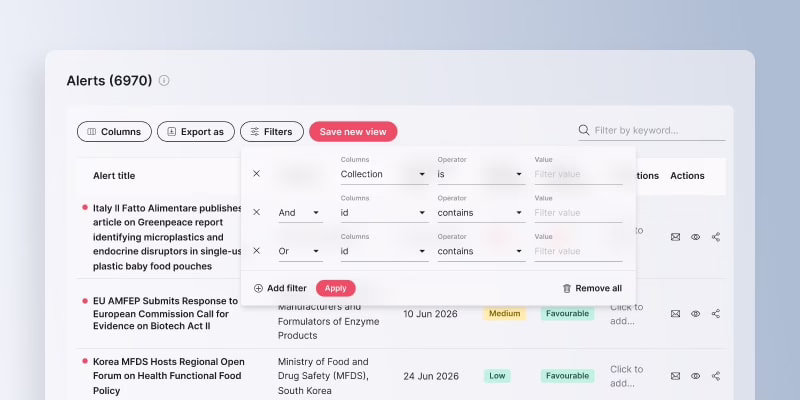The width and height of the screenshot is (800, 400).
Task: Click the Formulators of Enzyme Products cell
Action: tap(329, 321)
